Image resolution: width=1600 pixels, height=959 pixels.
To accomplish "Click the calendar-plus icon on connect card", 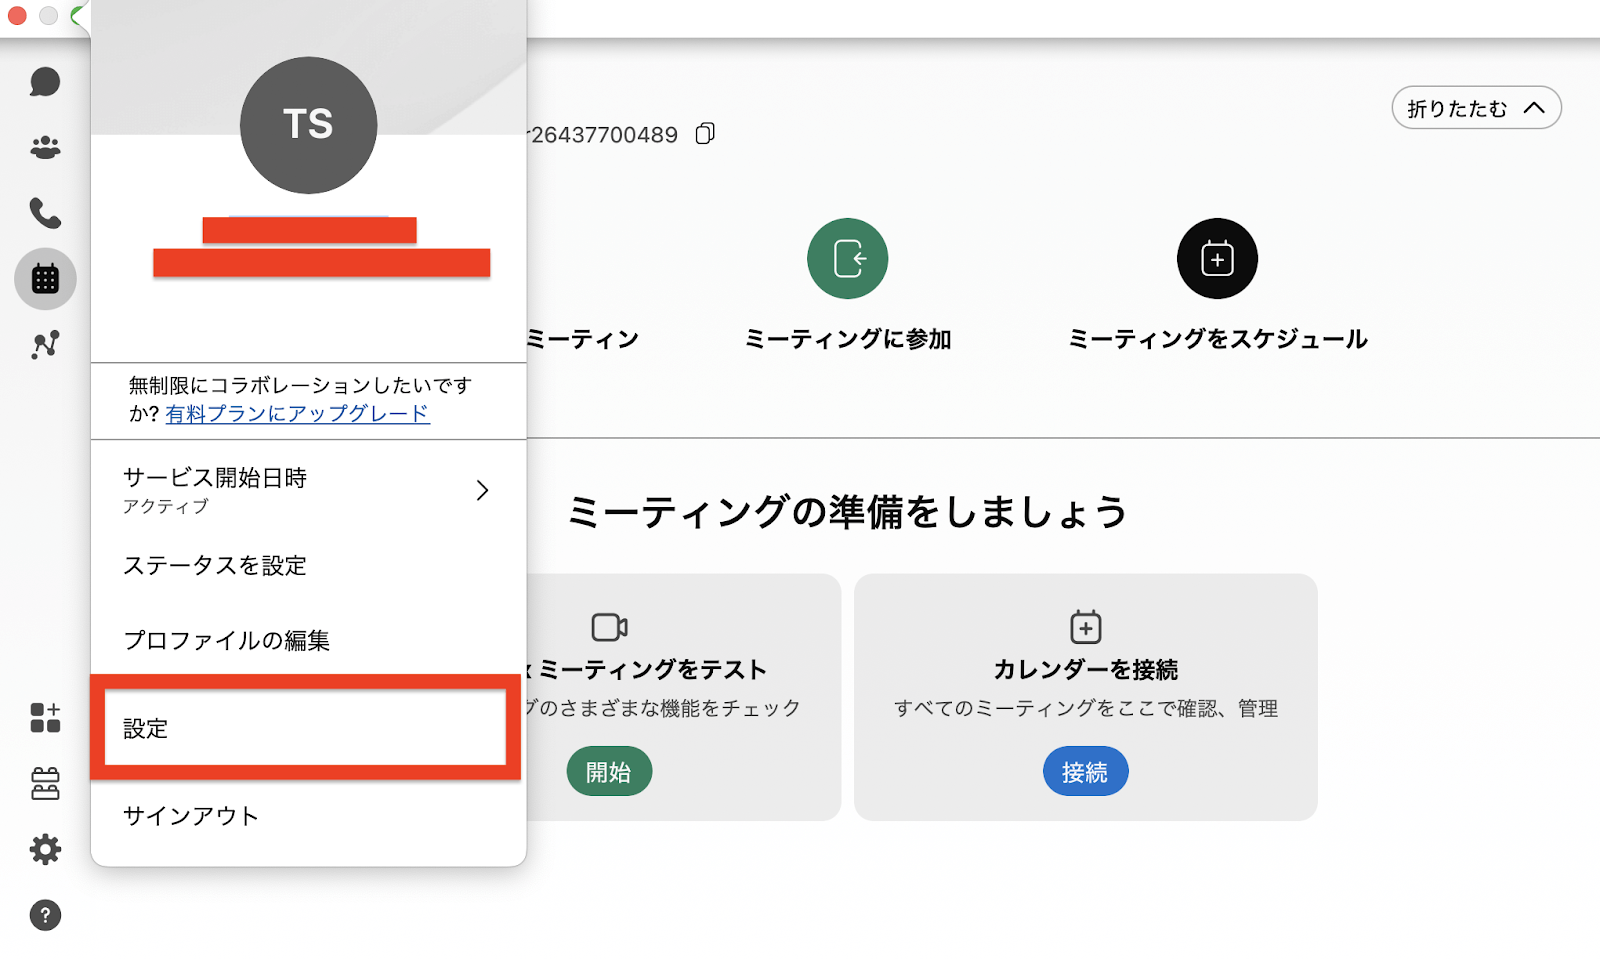I will (x=1085, y=627).
